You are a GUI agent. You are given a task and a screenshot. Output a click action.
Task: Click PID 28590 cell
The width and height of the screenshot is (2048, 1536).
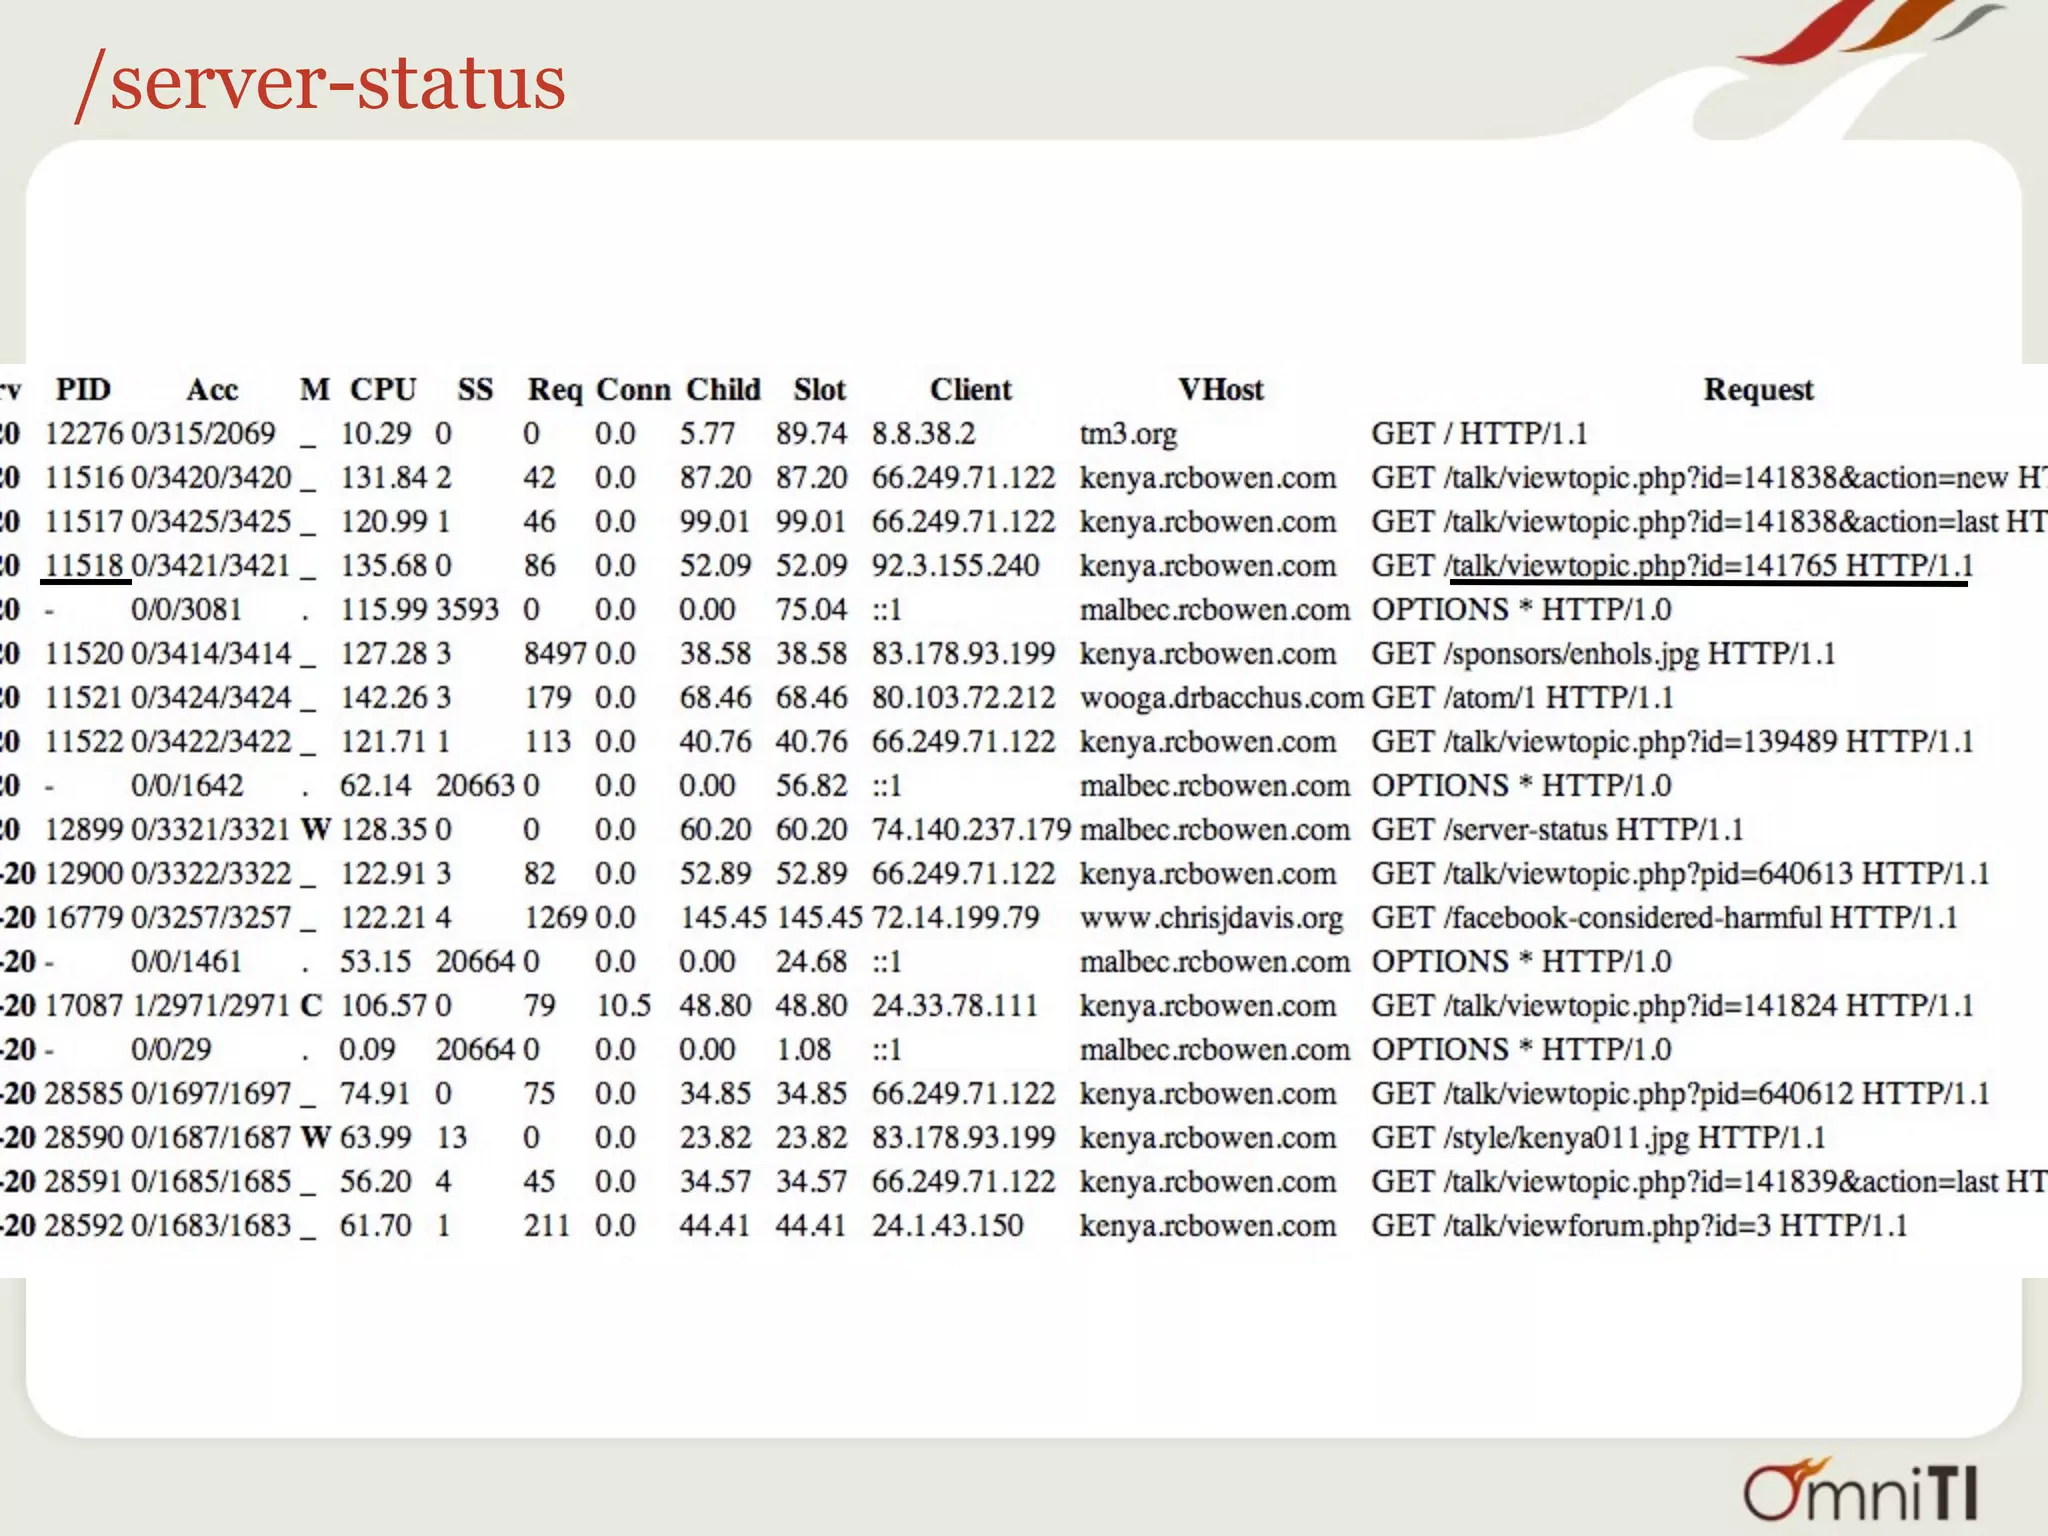84,1137
